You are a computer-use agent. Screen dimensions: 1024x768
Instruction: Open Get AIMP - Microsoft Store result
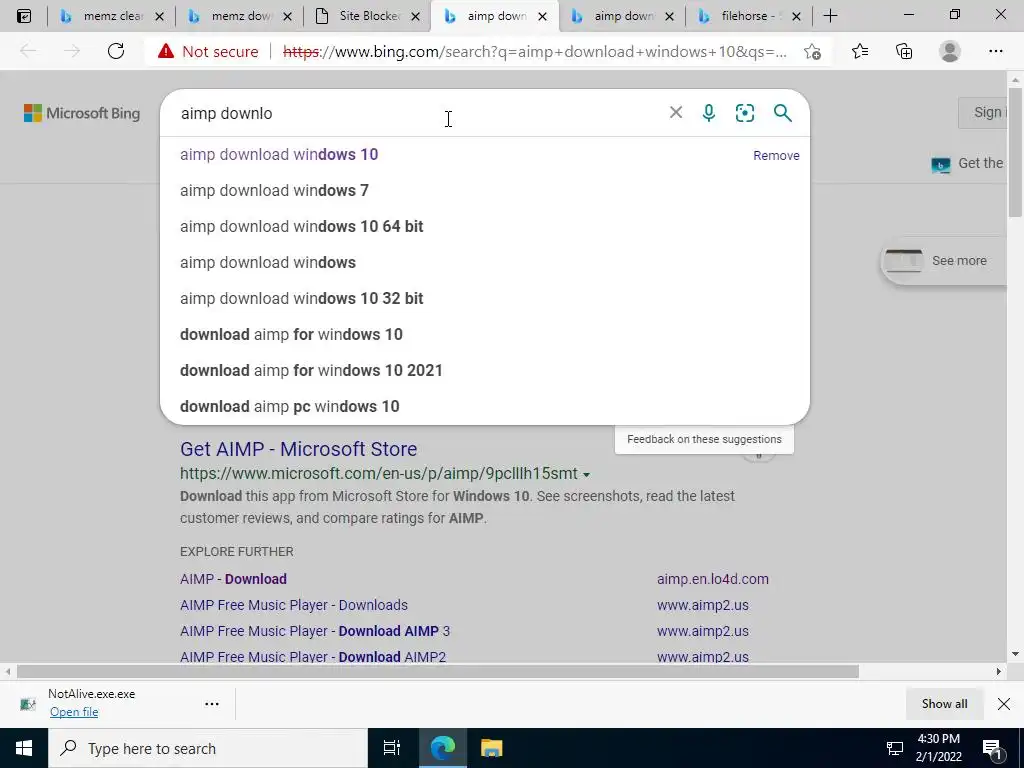click(298, 449)
